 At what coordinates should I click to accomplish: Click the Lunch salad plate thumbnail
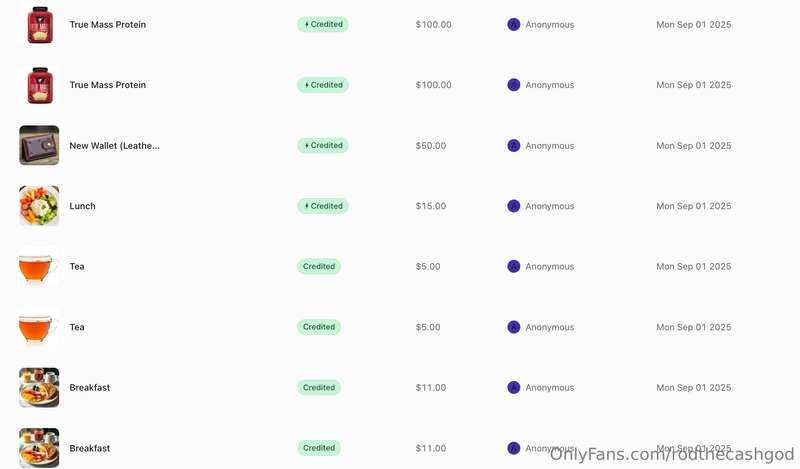tap(39, 206)
